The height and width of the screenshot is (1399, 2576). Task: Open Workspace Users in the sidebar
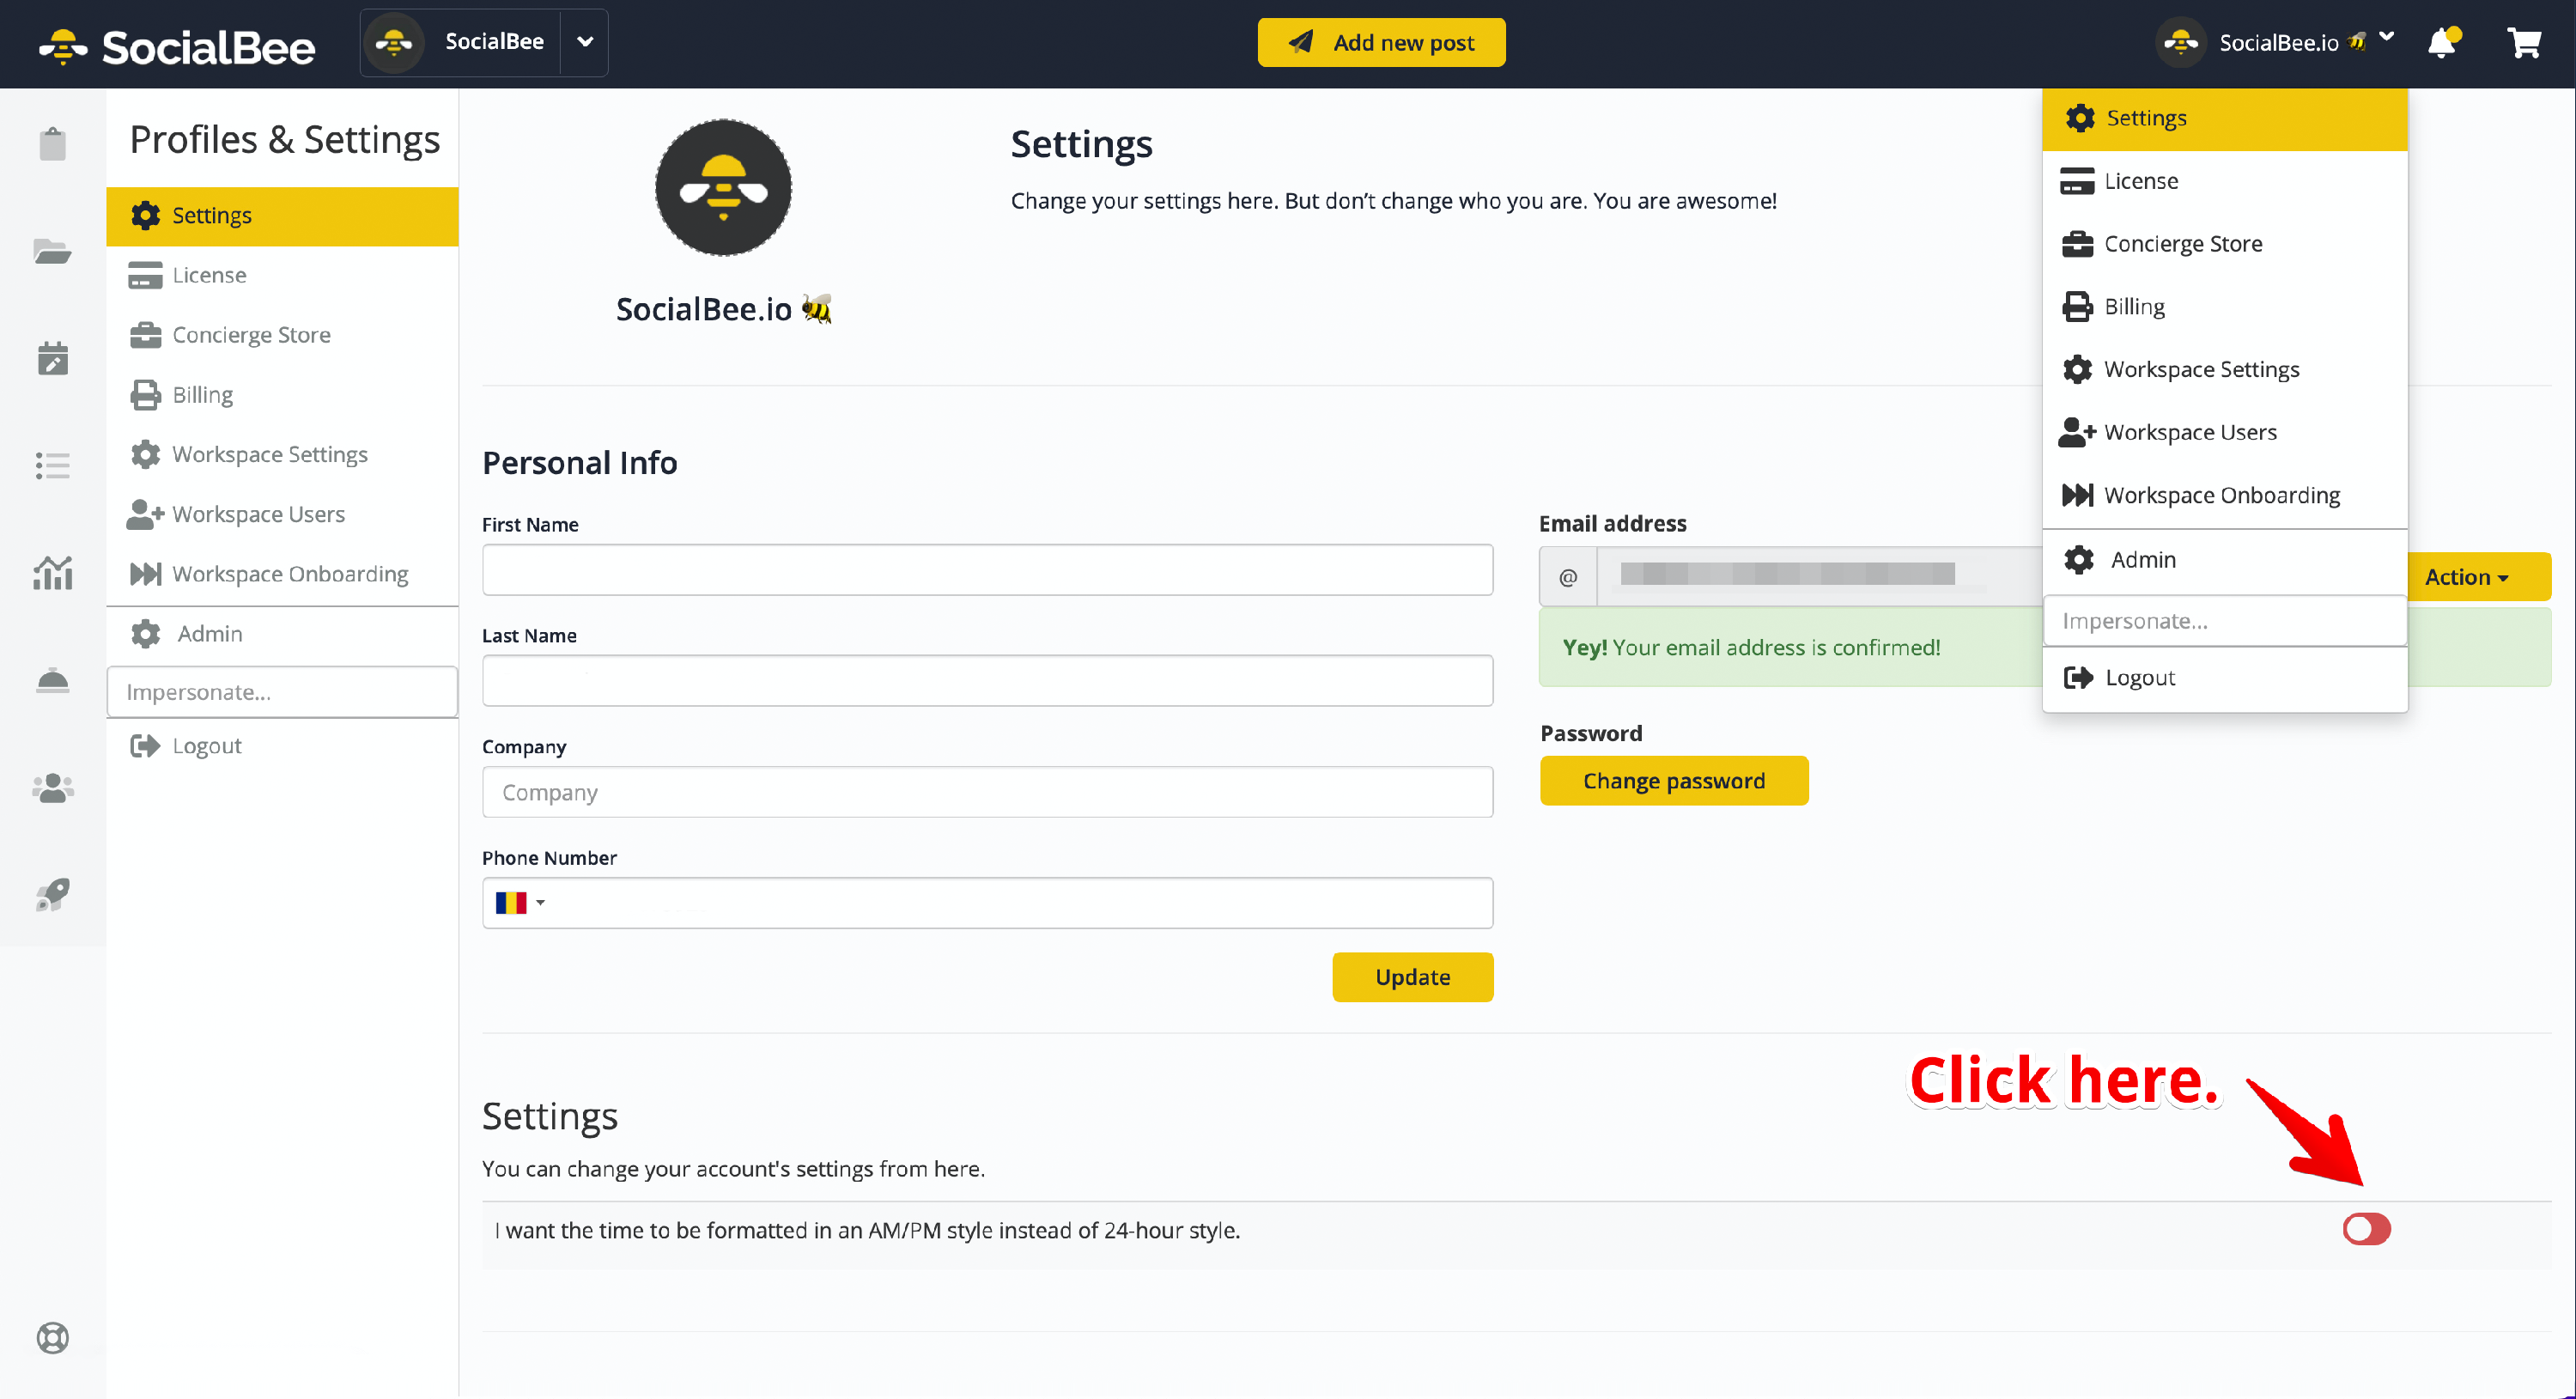click(282, 514)
